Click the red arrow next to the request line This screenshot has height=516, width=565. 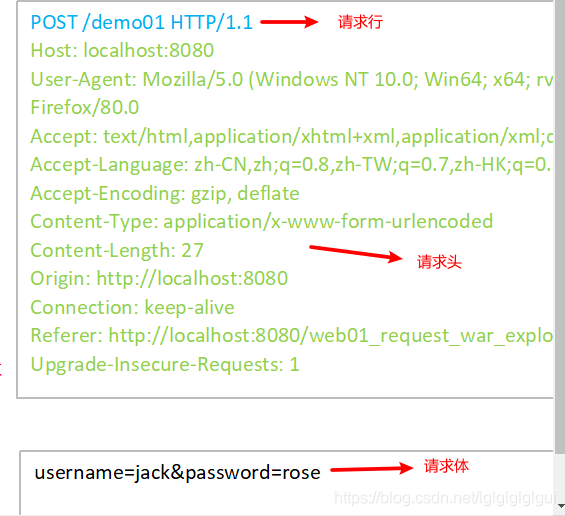coord(289,22)
